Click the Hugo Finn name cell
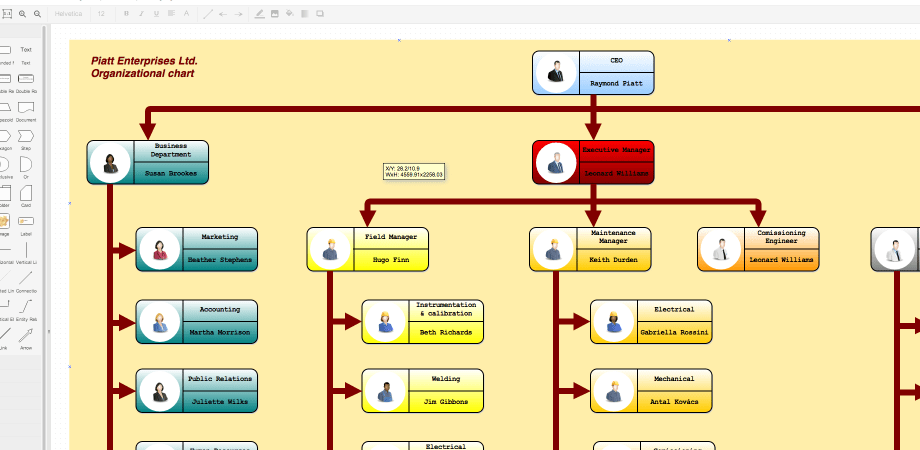This screenshot has height=450, width=920. point(391,260)
